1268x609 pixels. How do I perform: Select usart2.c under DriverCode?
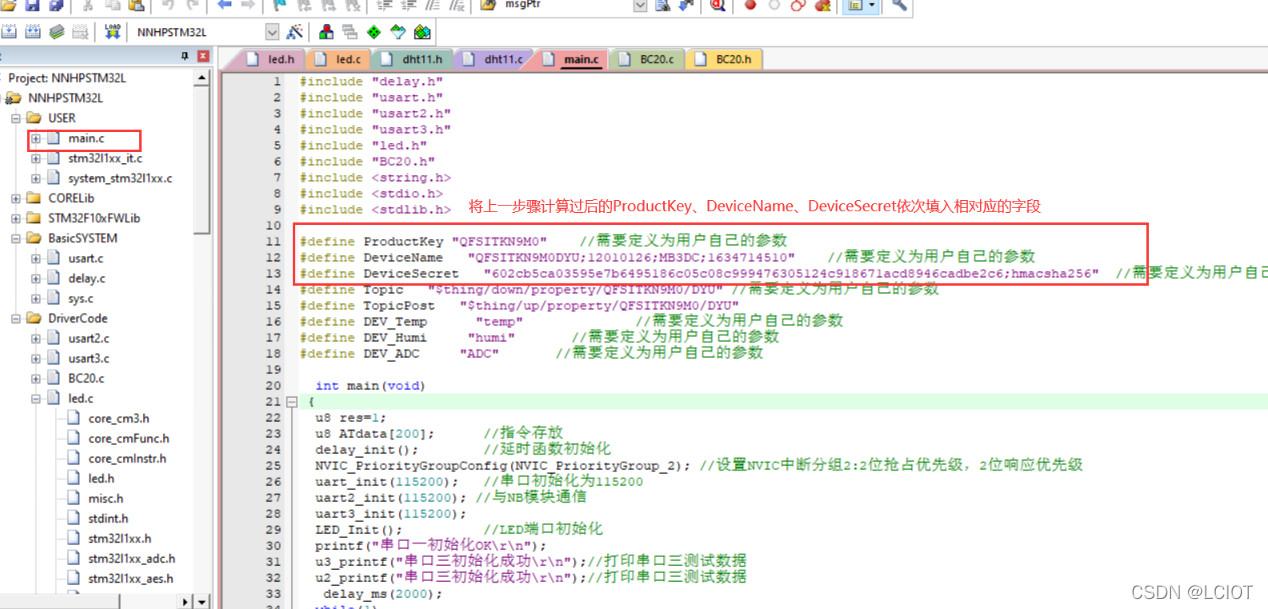click(x=88, y=338)
